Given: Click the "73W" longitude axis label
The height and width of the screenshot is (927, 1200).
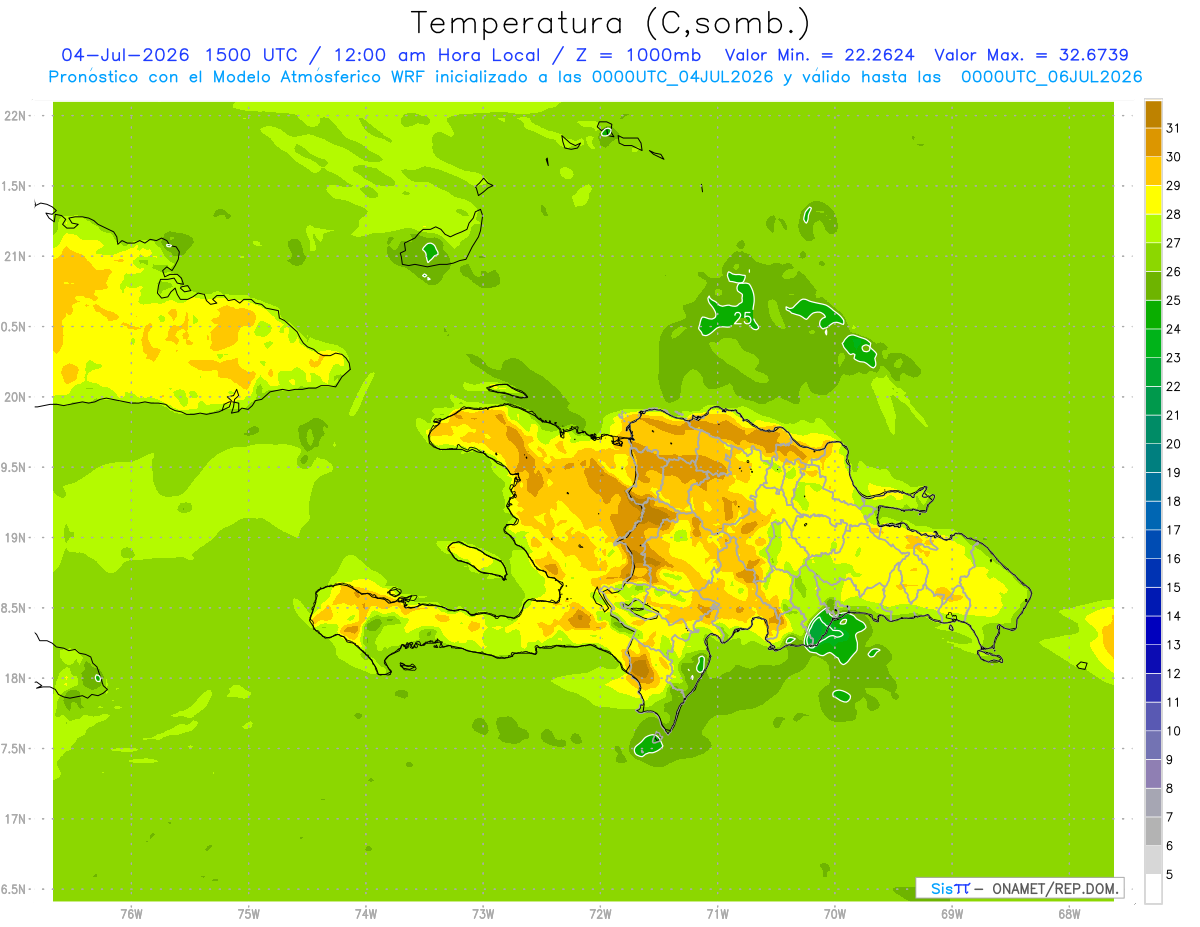Looking at the screenshot, I should point(483,914).
